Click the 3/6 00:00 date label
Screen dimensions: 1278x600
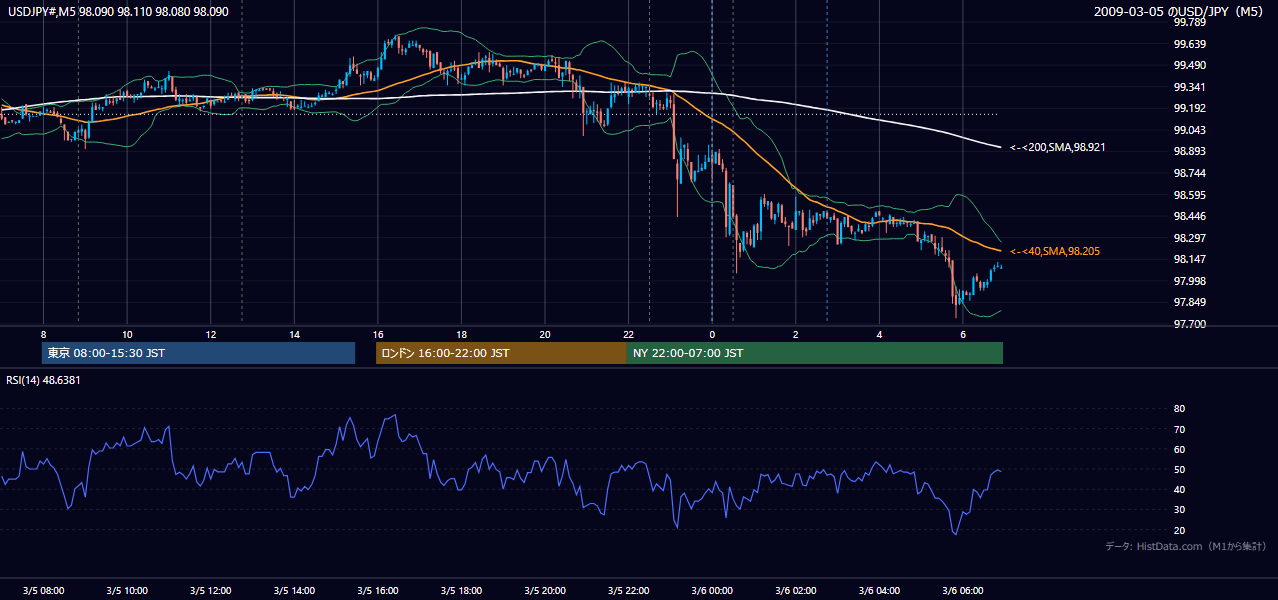[712, 591]
